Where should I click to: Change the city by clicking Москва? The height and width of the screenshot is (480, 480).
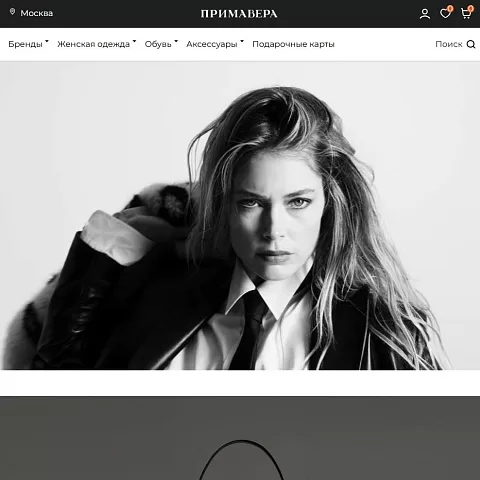[x=37, y=13]
